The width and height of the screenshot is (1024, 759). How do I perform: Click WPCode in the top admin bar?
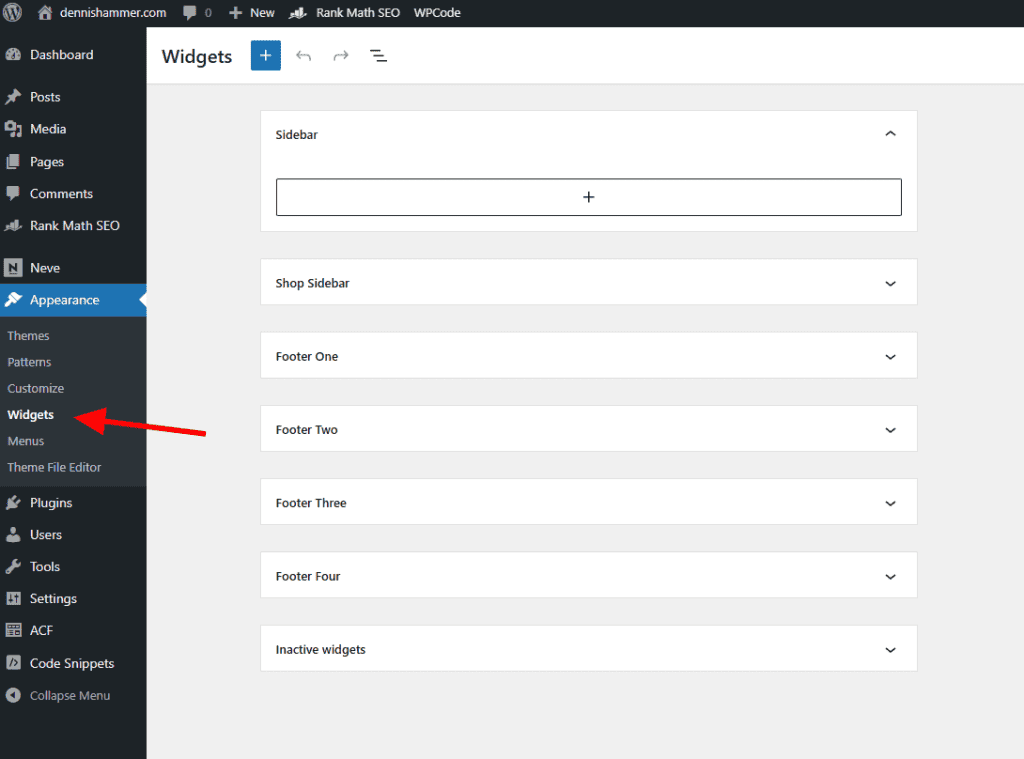(436, 13)
